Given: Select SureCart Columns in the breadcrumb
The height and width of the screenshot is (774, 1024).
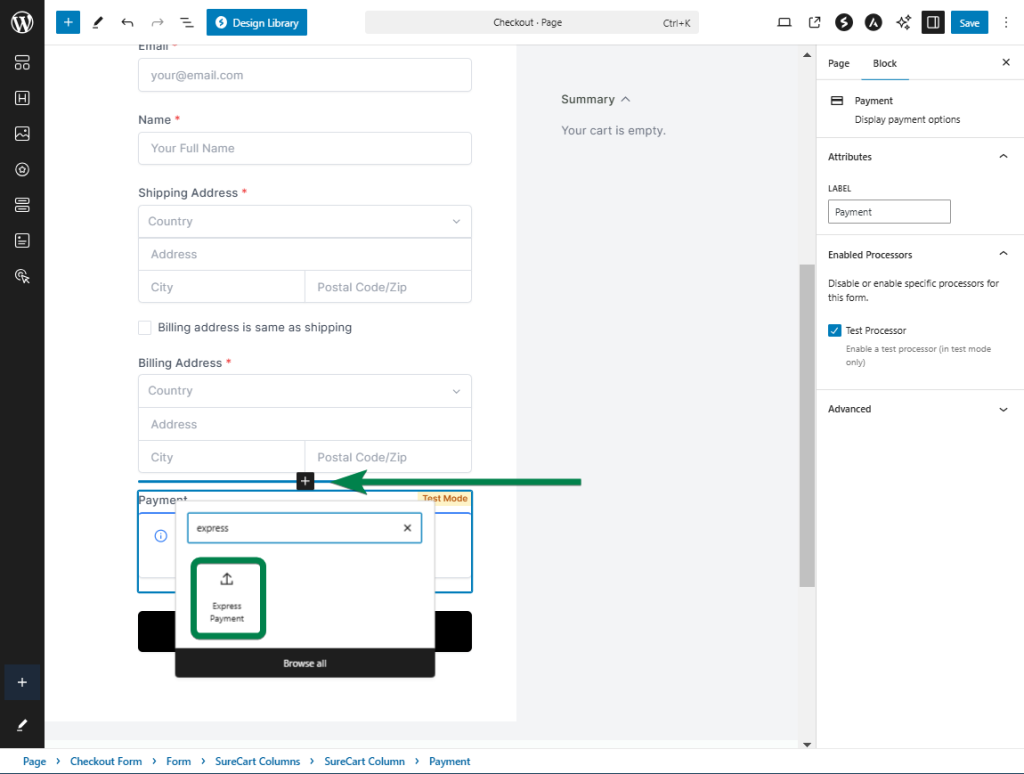Looking at the screenshot, I should (257, 761).
